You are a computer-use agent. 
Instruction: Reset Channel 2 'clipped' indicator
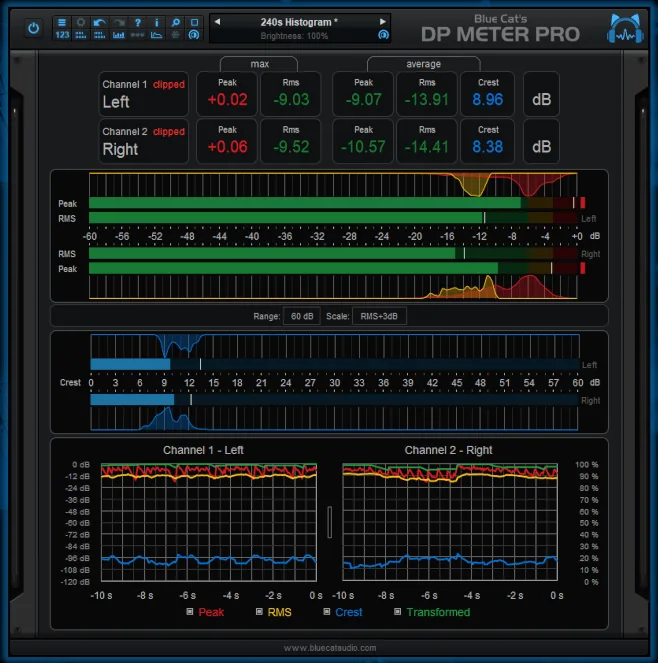tap(169, 132)
